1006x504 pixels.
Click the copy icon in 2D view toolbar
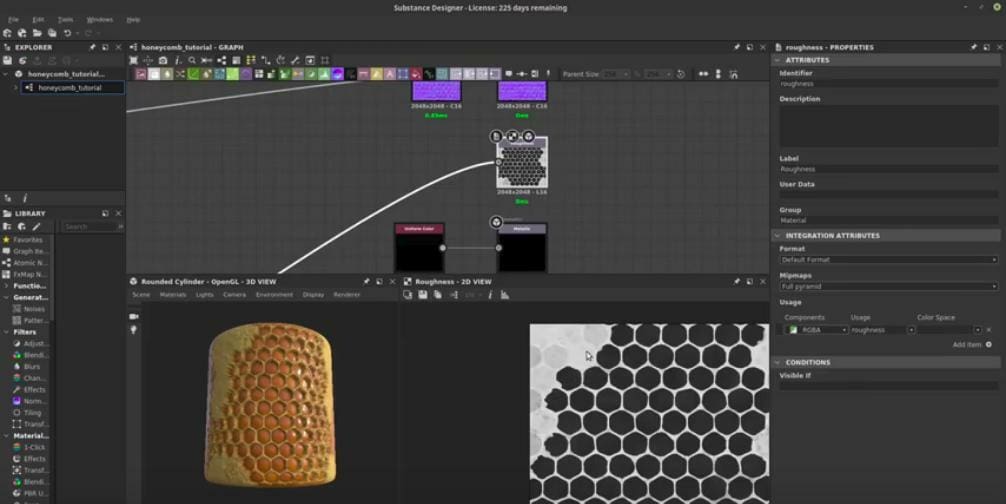click(438, 295)
